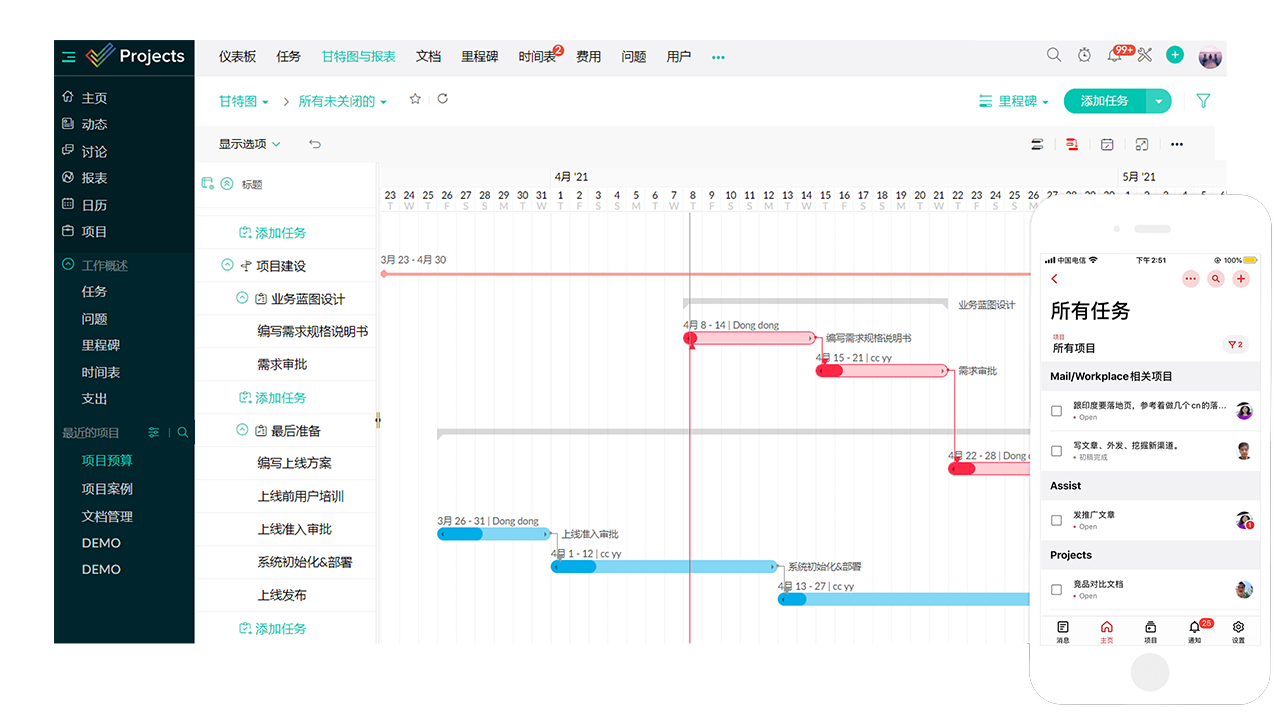Viewport: 1280px width, 724px height.
Task: Switch to the top 里程碑 tab
Action: tap(480, 57)
